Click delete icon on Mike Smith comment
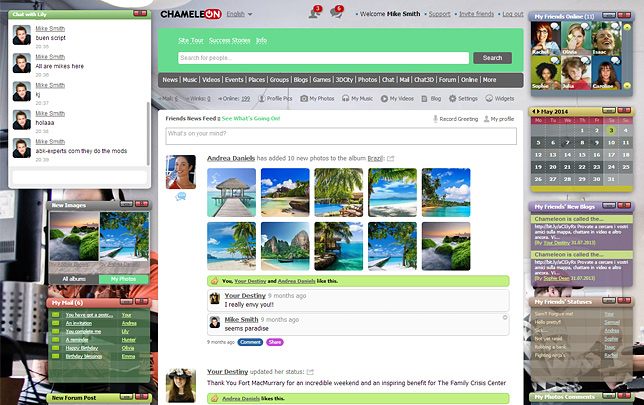The height and width of the screenshot is (405, 644). click(505, 317)
